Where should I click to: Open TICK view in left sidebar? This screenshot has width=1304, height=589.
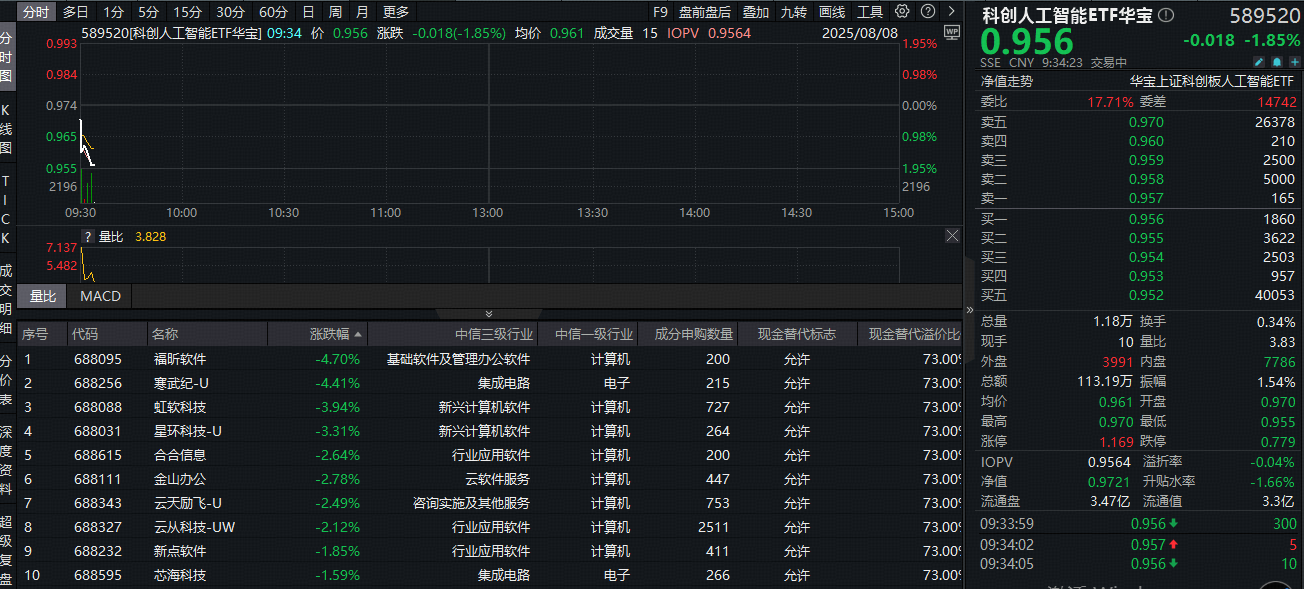pyautogui.click(x=6, y=209)
